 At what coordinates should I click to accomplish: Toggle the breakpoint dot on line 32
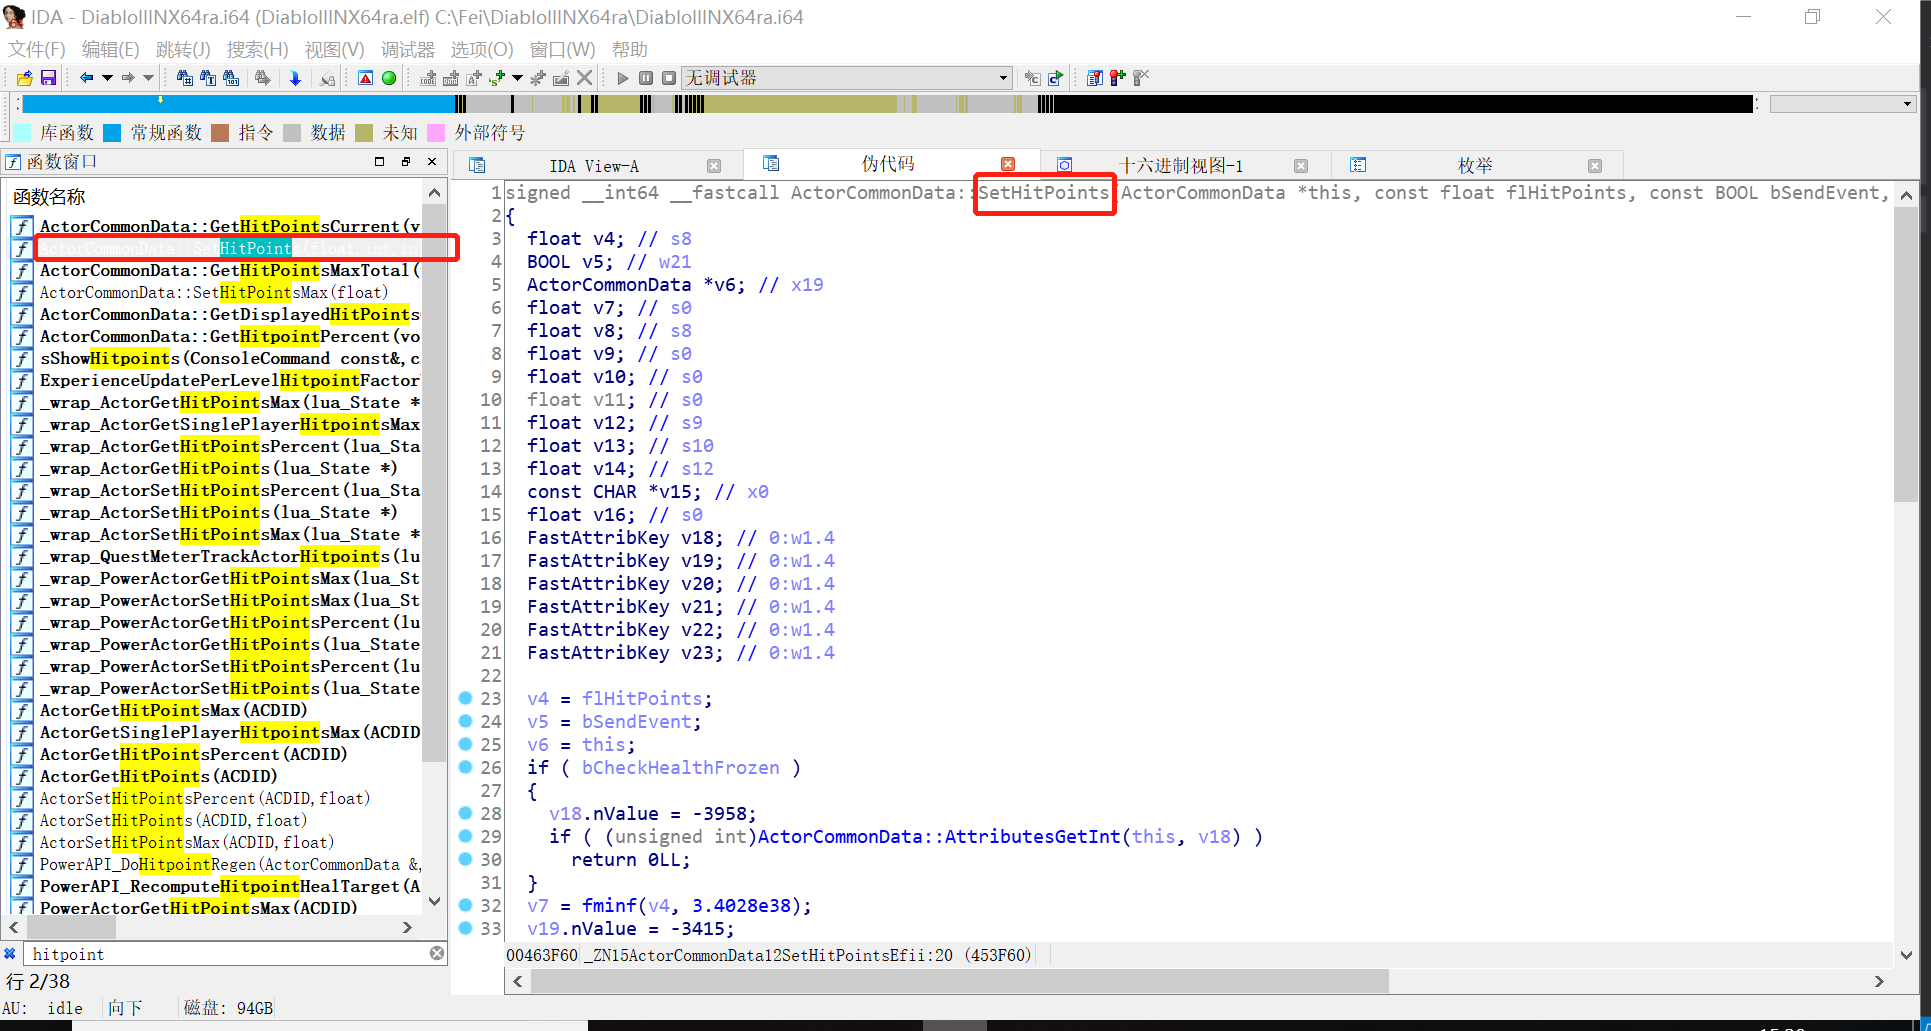click(x=465, y=905)
